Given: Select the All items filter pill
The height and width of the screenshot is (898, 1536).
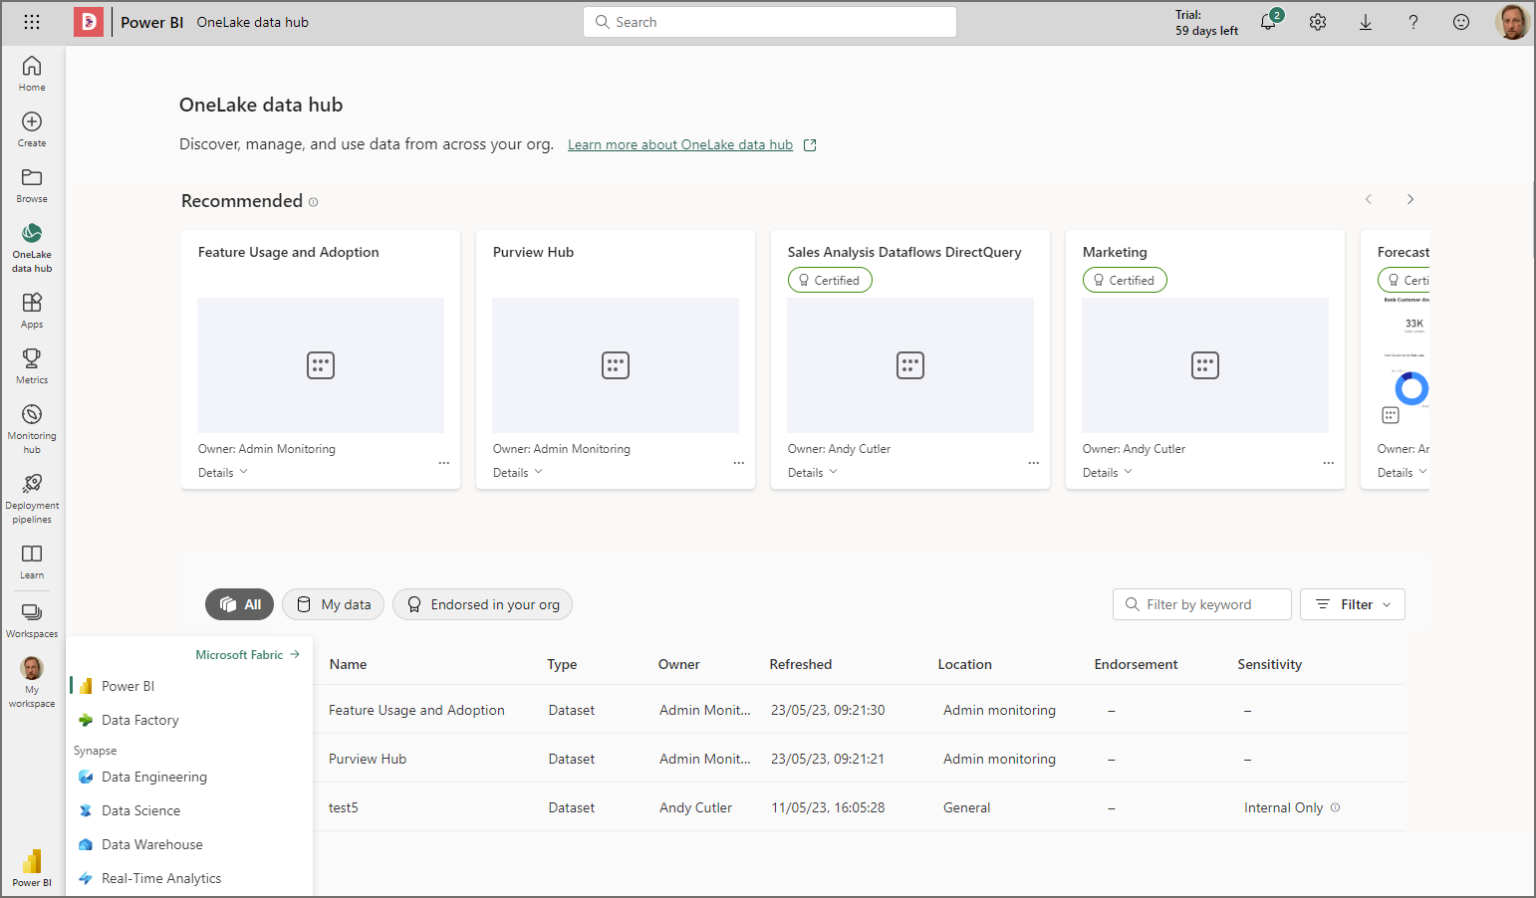Looking at the screenshot, I should point(239,604).
